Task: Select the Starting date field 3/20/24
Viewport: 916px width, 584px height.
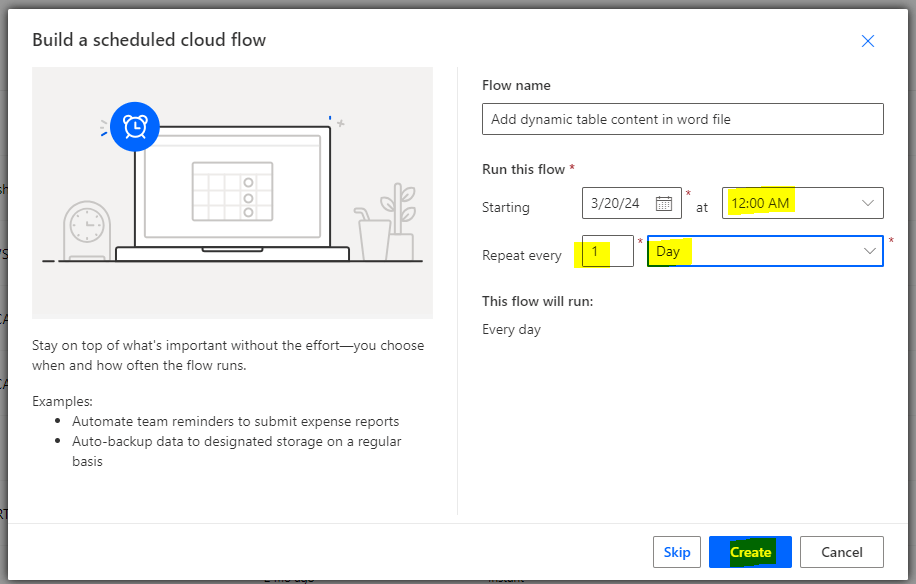Action: point(618,203)
